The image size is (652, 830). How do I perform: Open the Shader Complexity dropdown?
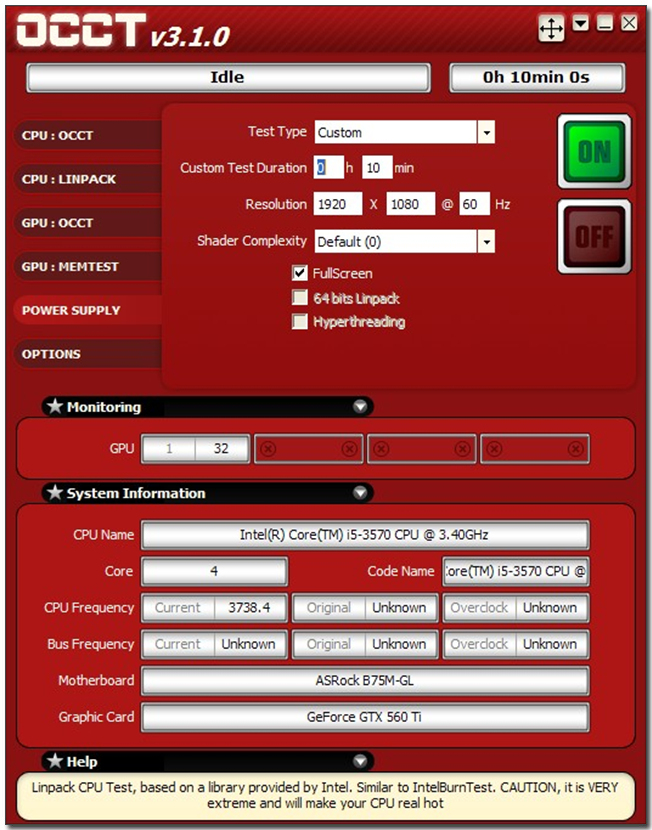pyautogui.click(x=486, y=242)
